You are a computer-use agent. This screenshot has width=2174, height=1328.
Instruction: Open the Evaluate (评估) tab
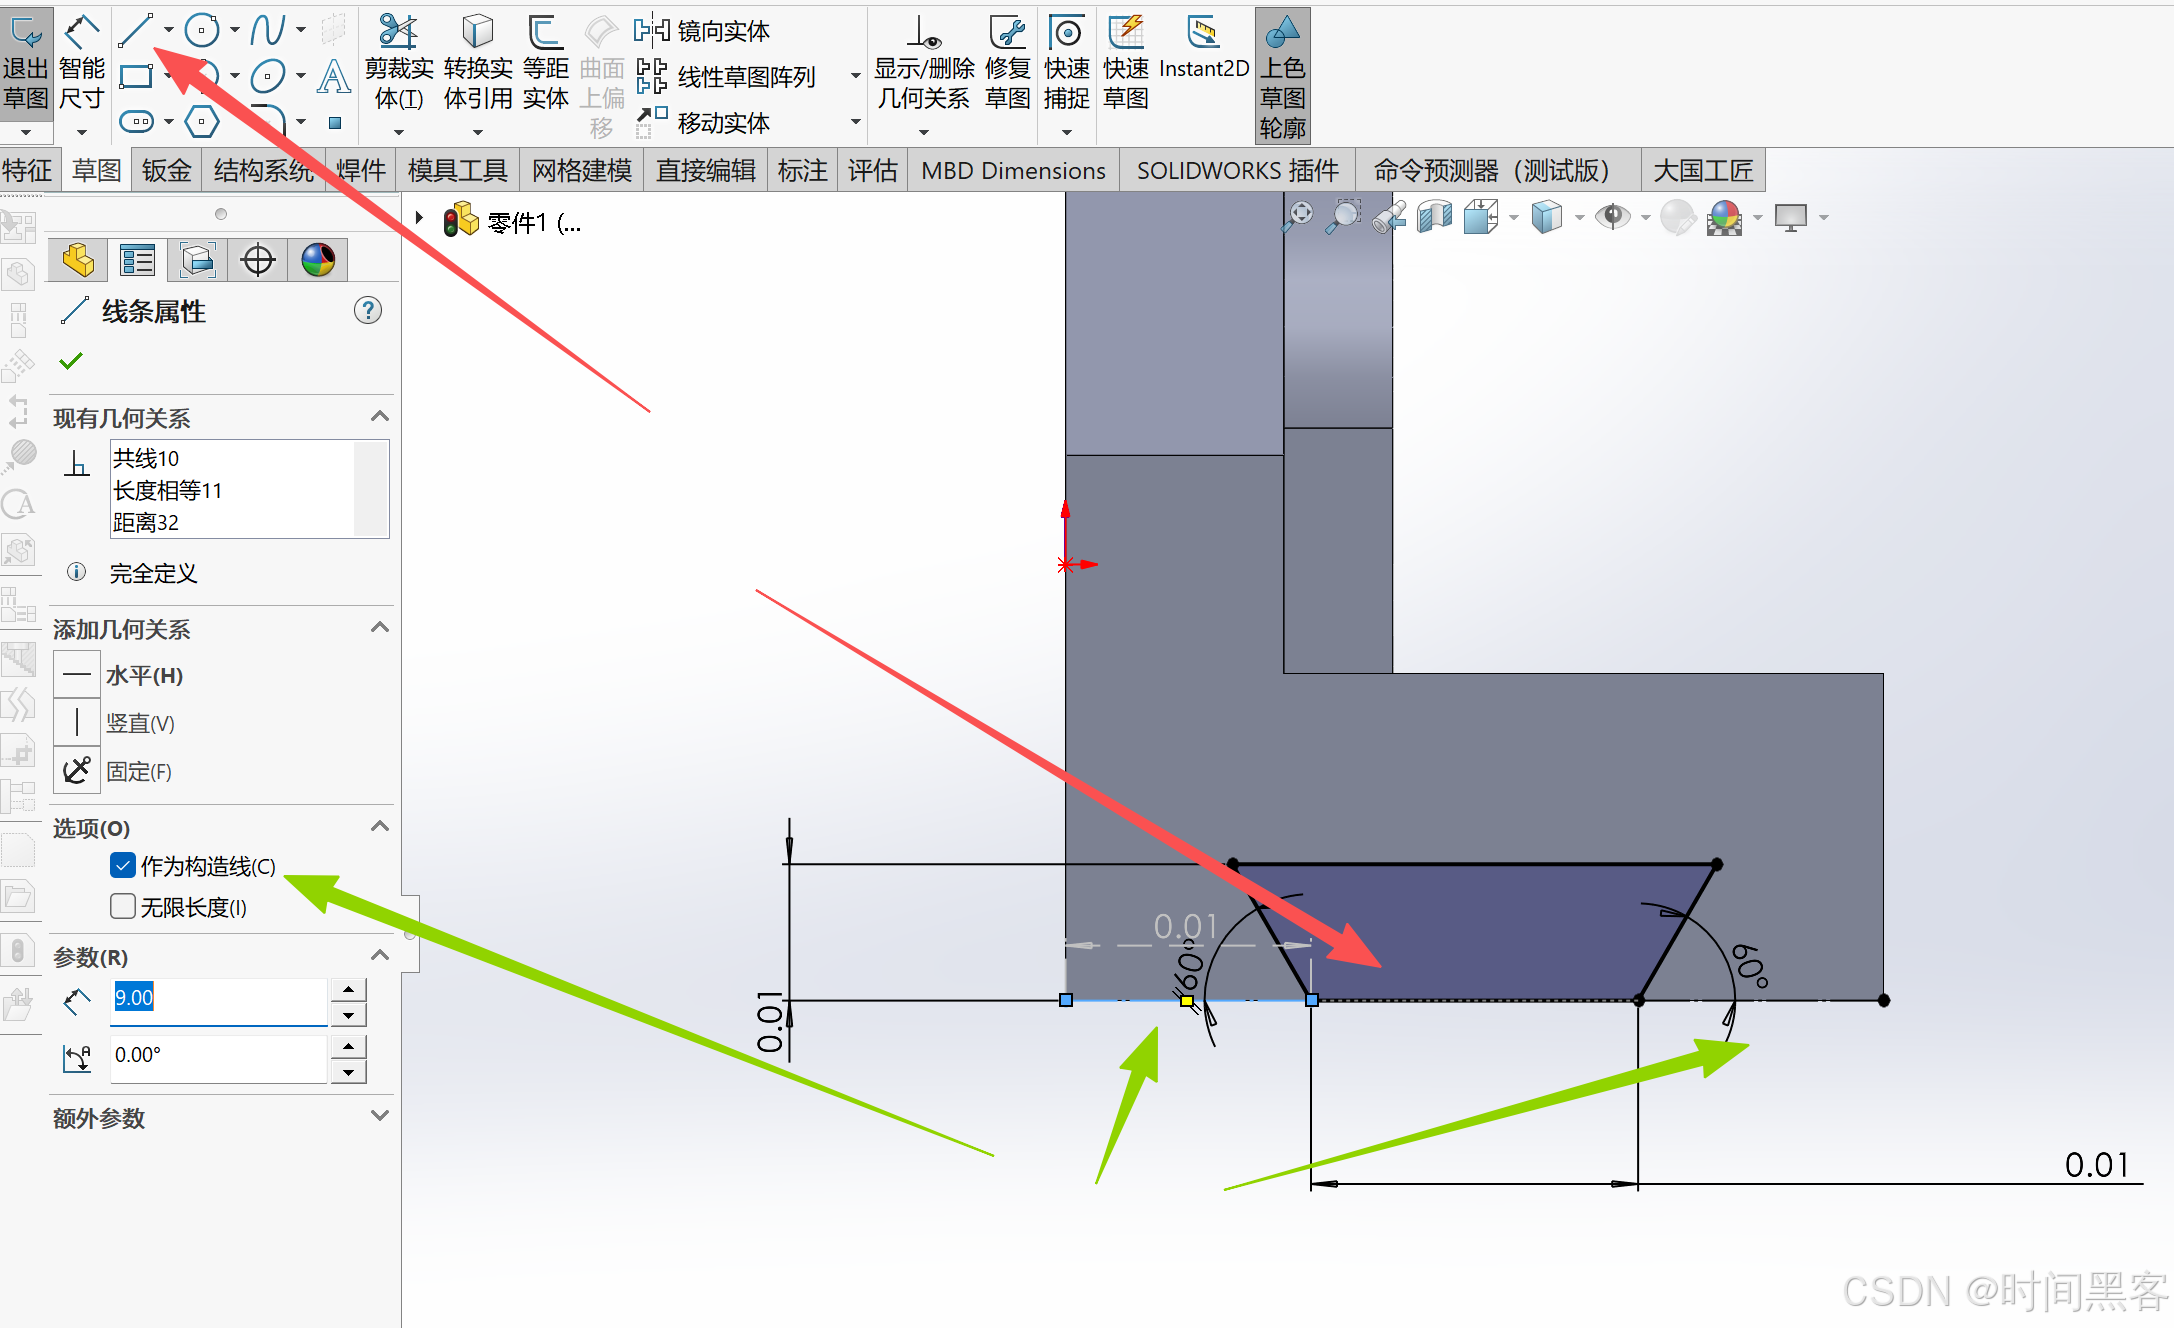point(872,171)
